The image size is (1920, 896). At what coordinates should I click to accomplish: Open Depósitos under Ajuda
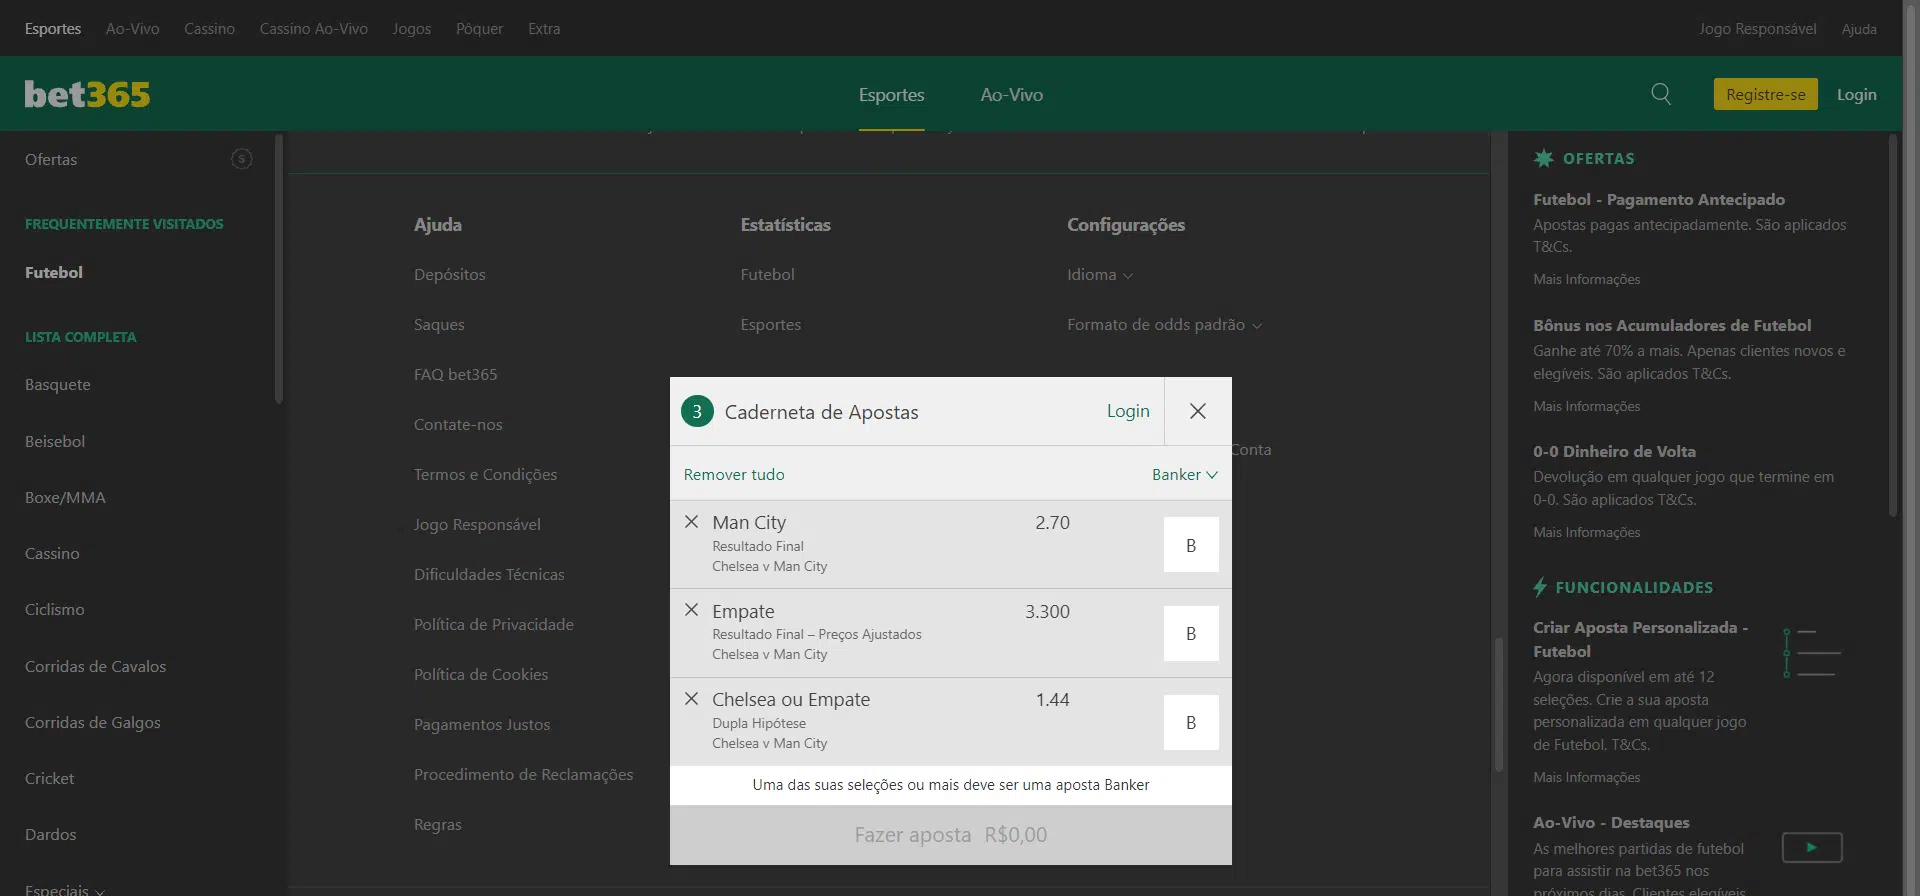pyautogui.click(x=450, y=274)
